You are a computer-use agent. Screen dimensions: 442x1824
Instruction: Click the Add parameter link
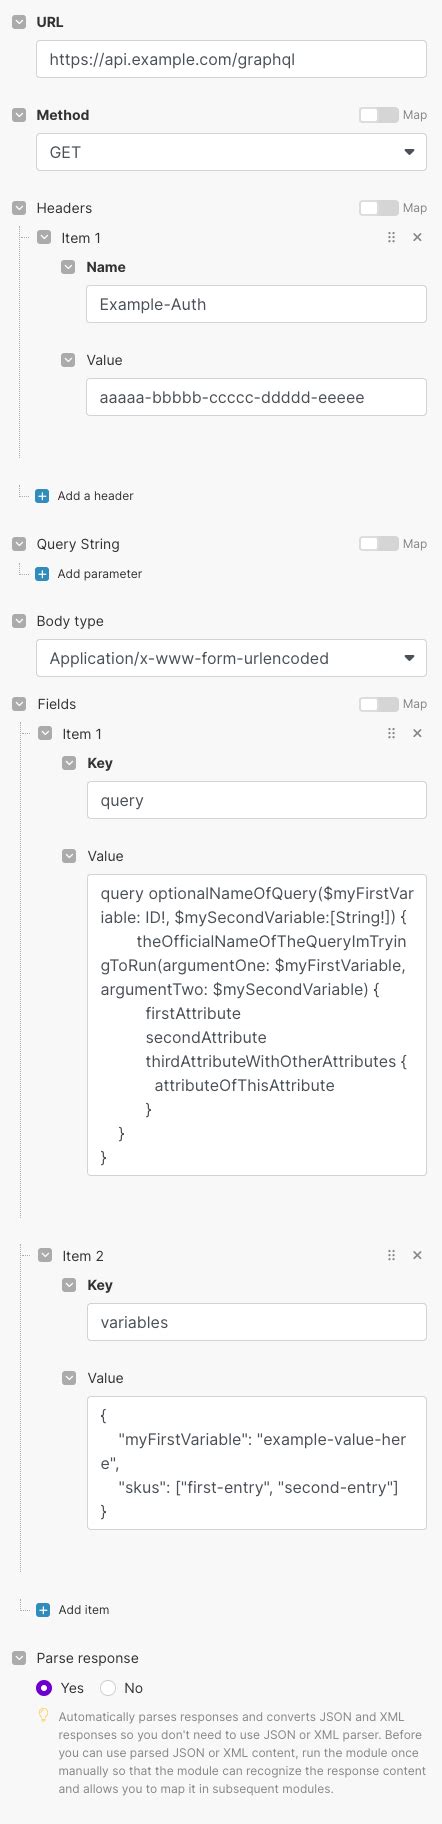pos(100,574)
